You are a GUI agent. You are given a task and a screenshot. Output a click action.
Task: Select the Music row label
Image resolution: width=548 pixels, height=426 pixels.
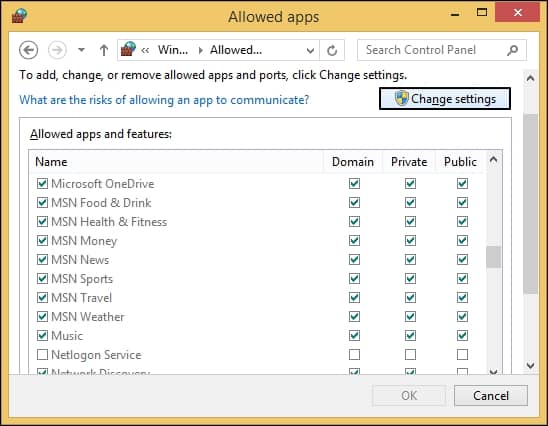tap(67, 336)
